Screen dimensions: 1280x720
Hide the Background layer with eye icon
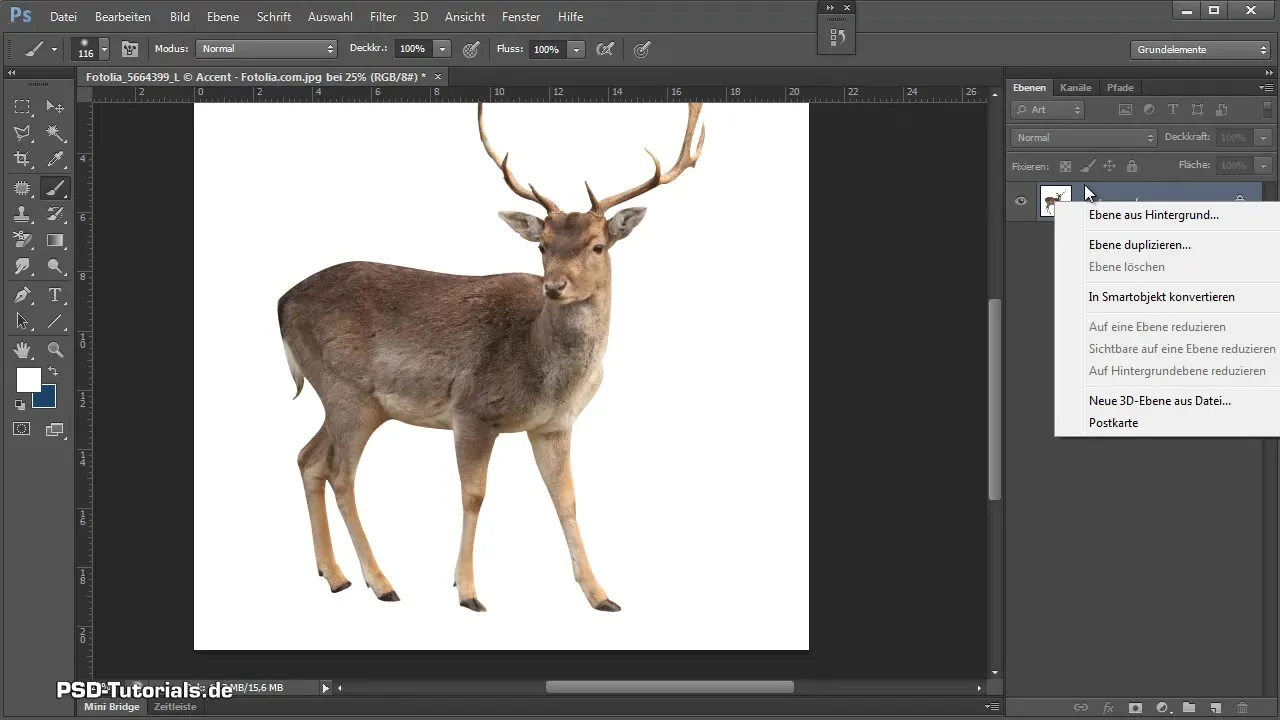[1021, 201]
